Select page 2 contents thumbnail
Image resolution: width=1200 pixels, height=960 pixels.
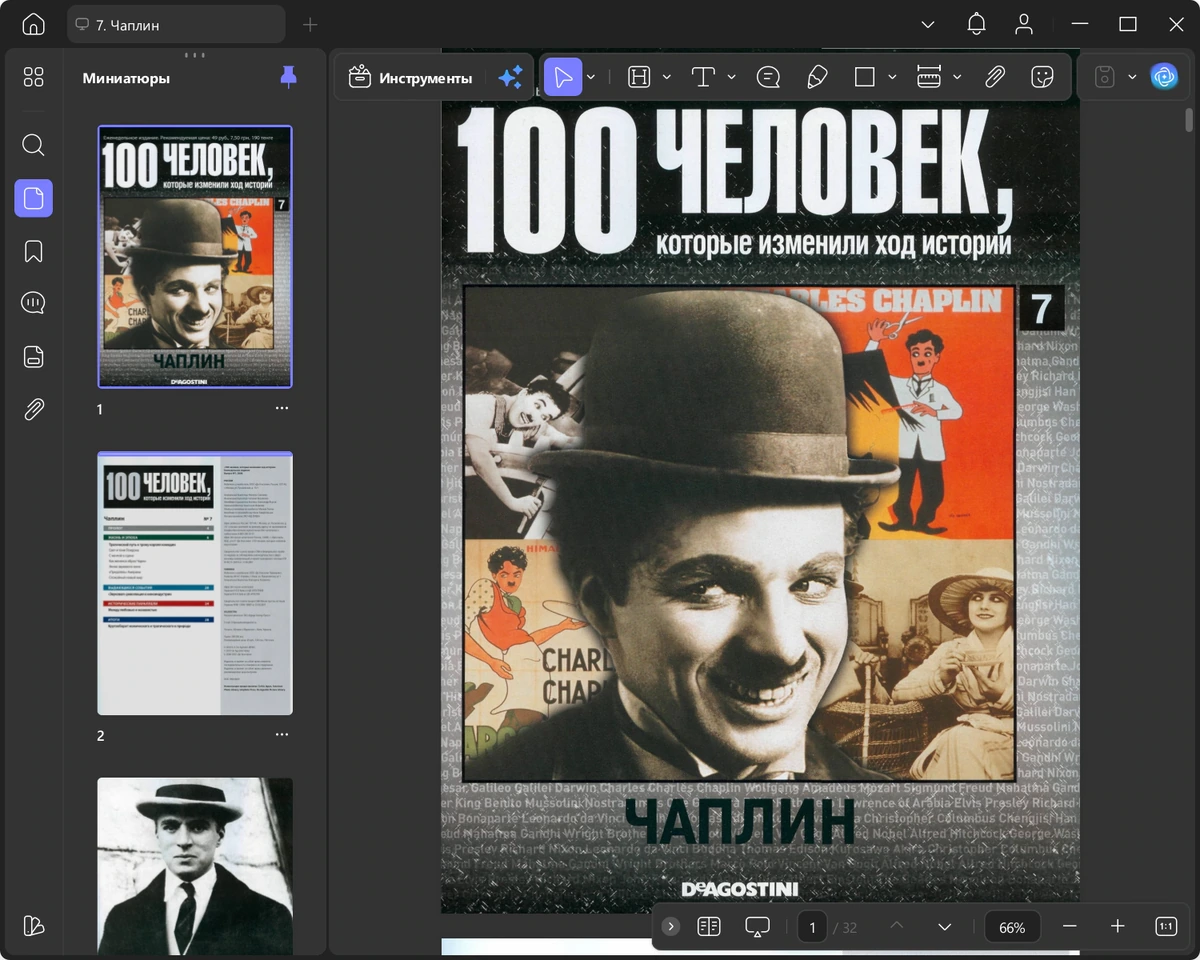pos(195,583)
